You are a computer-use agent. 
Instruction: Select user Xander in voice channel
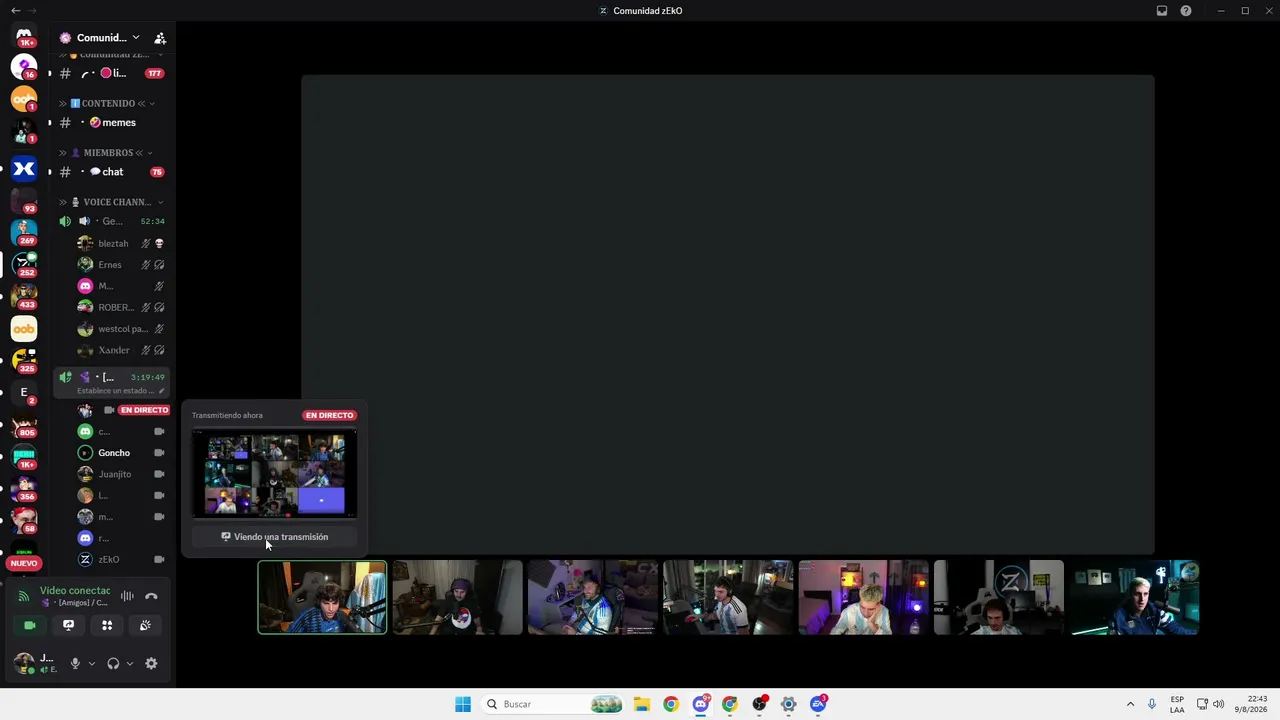121,351
